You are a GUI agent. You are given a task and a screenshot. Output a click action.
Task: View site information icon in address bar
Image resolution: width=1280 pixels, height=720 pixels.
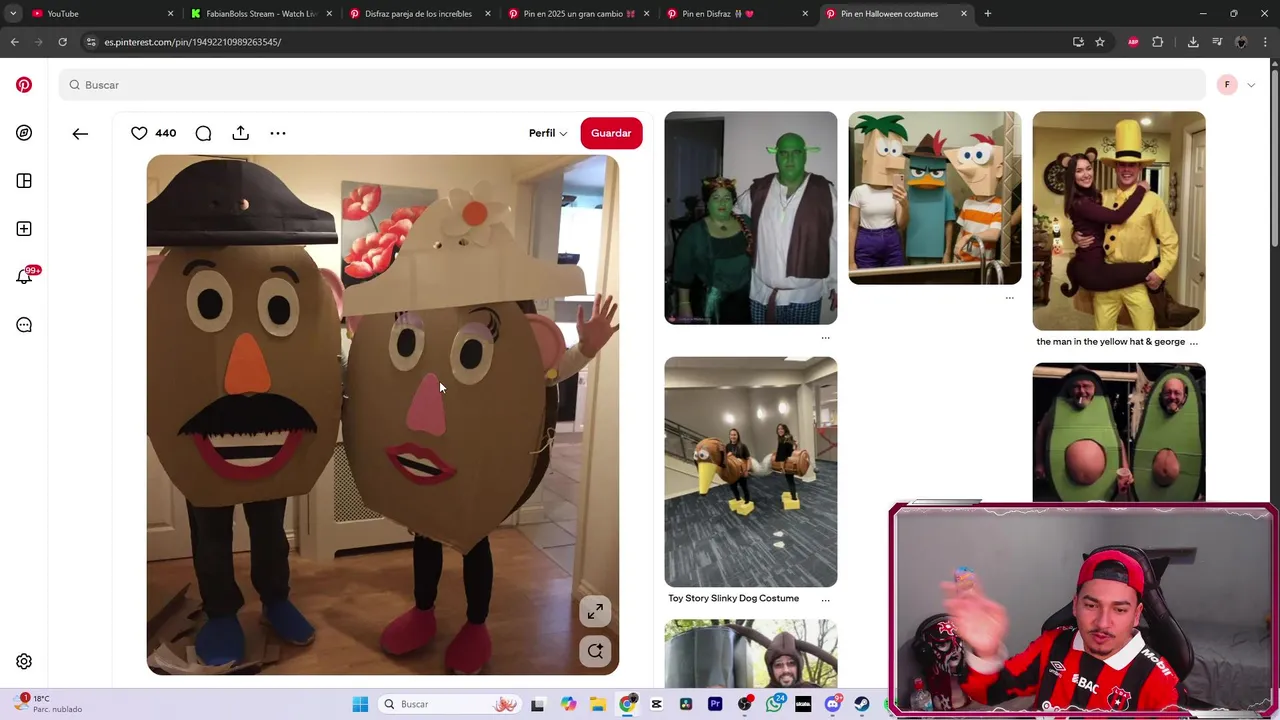(91, 42)
